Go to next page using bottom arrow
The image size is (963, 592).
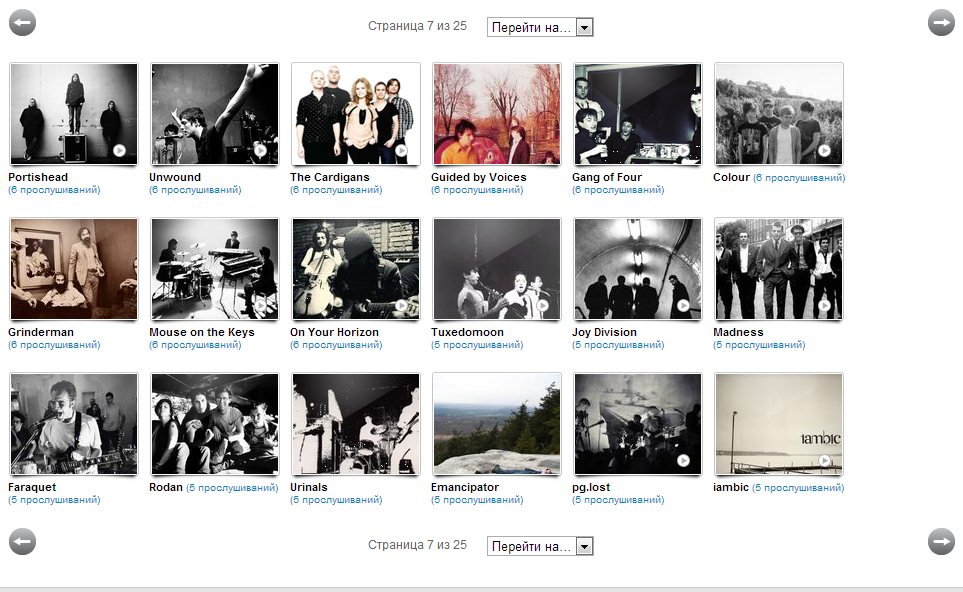(x=941, y=541)
